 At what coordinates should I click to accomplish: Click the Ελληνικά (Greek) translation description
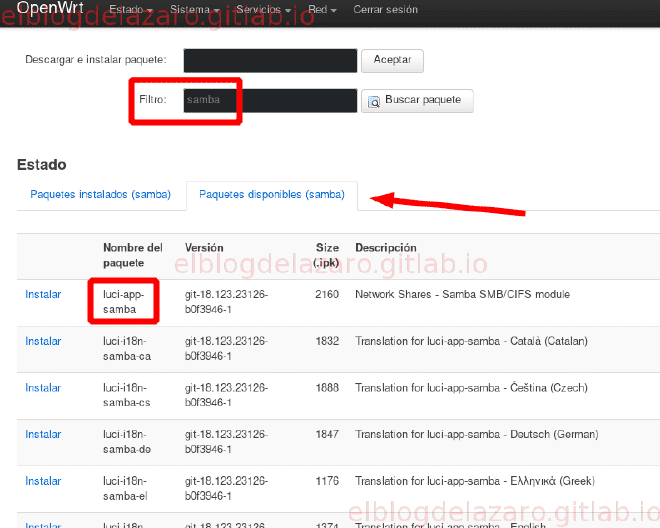tap(475, 481)
